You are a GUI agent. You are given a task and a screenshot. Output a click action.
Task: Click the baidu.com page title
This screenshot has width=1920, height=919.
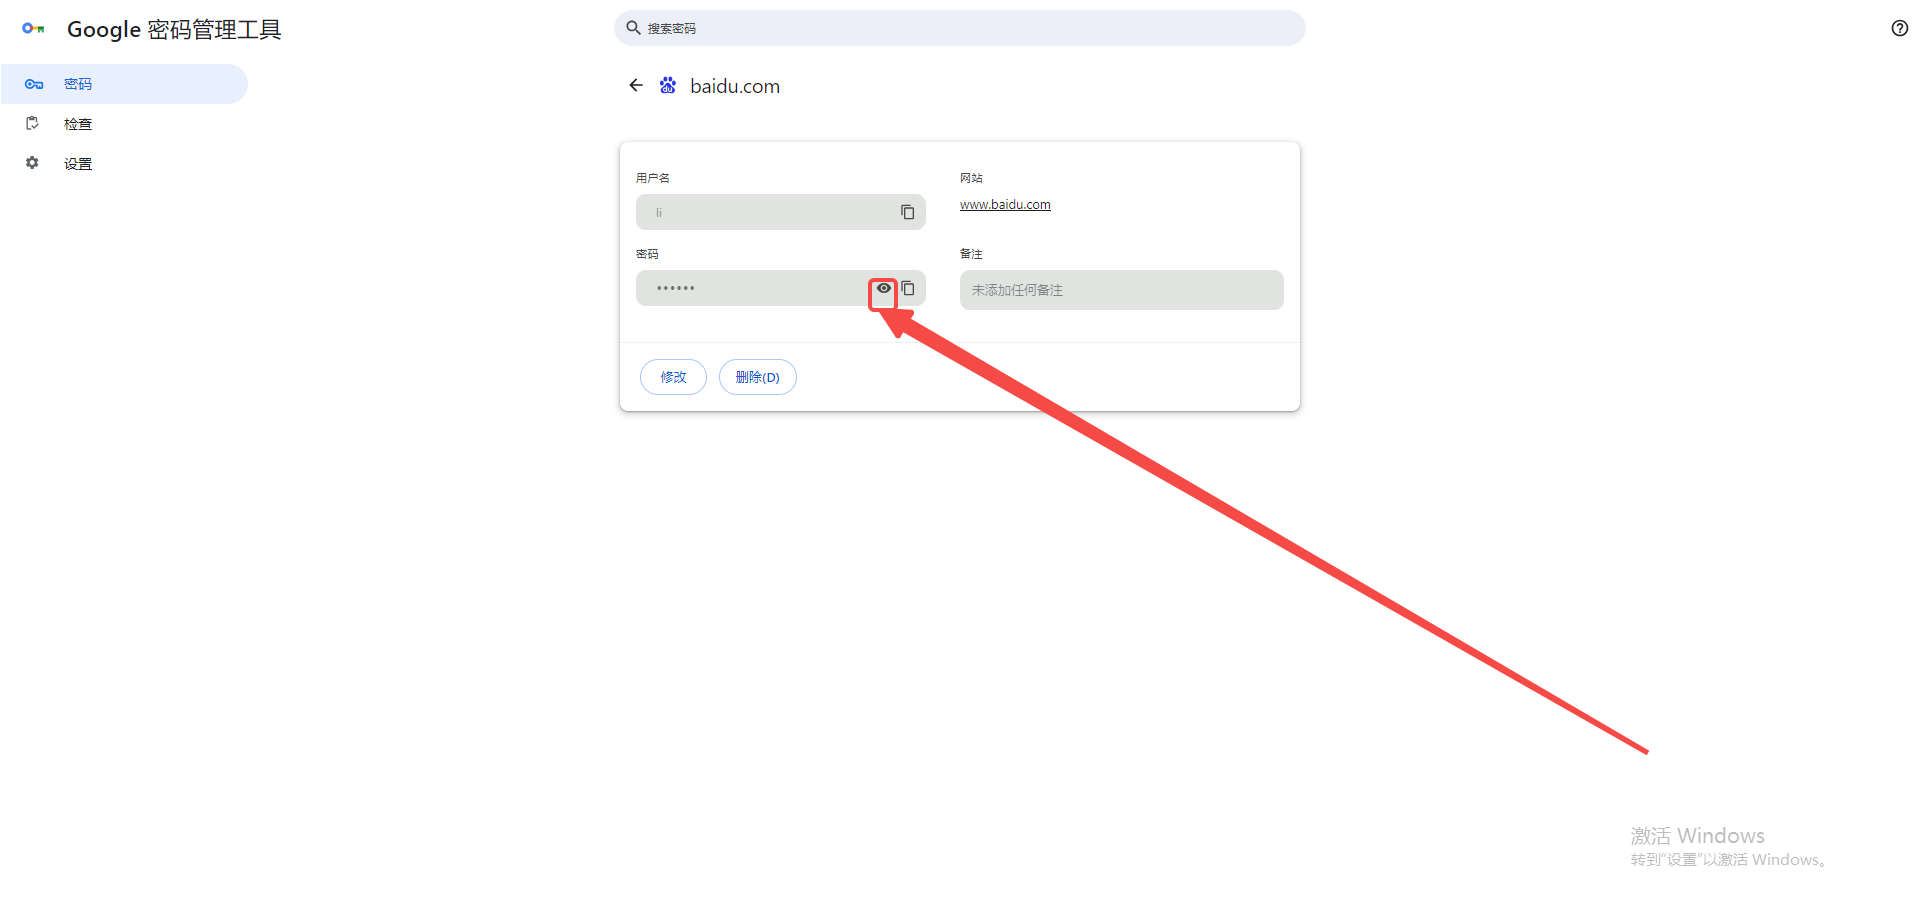735,86
